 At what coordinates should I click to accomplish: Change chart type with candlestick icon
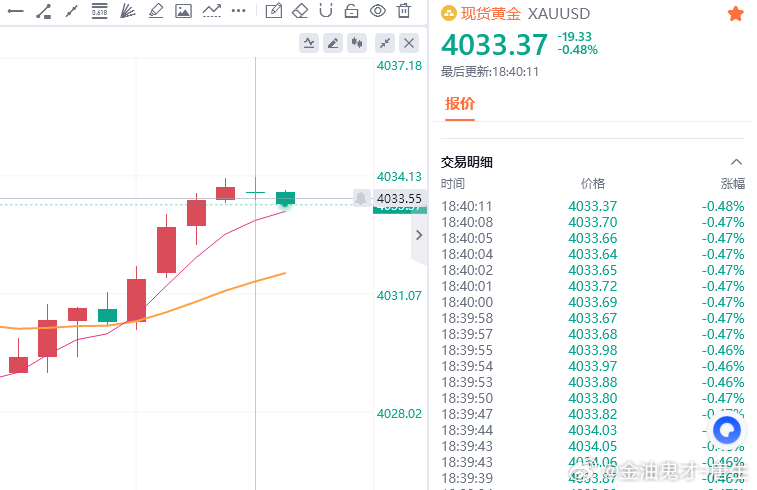pyautogui.click(x=357, y=43)
